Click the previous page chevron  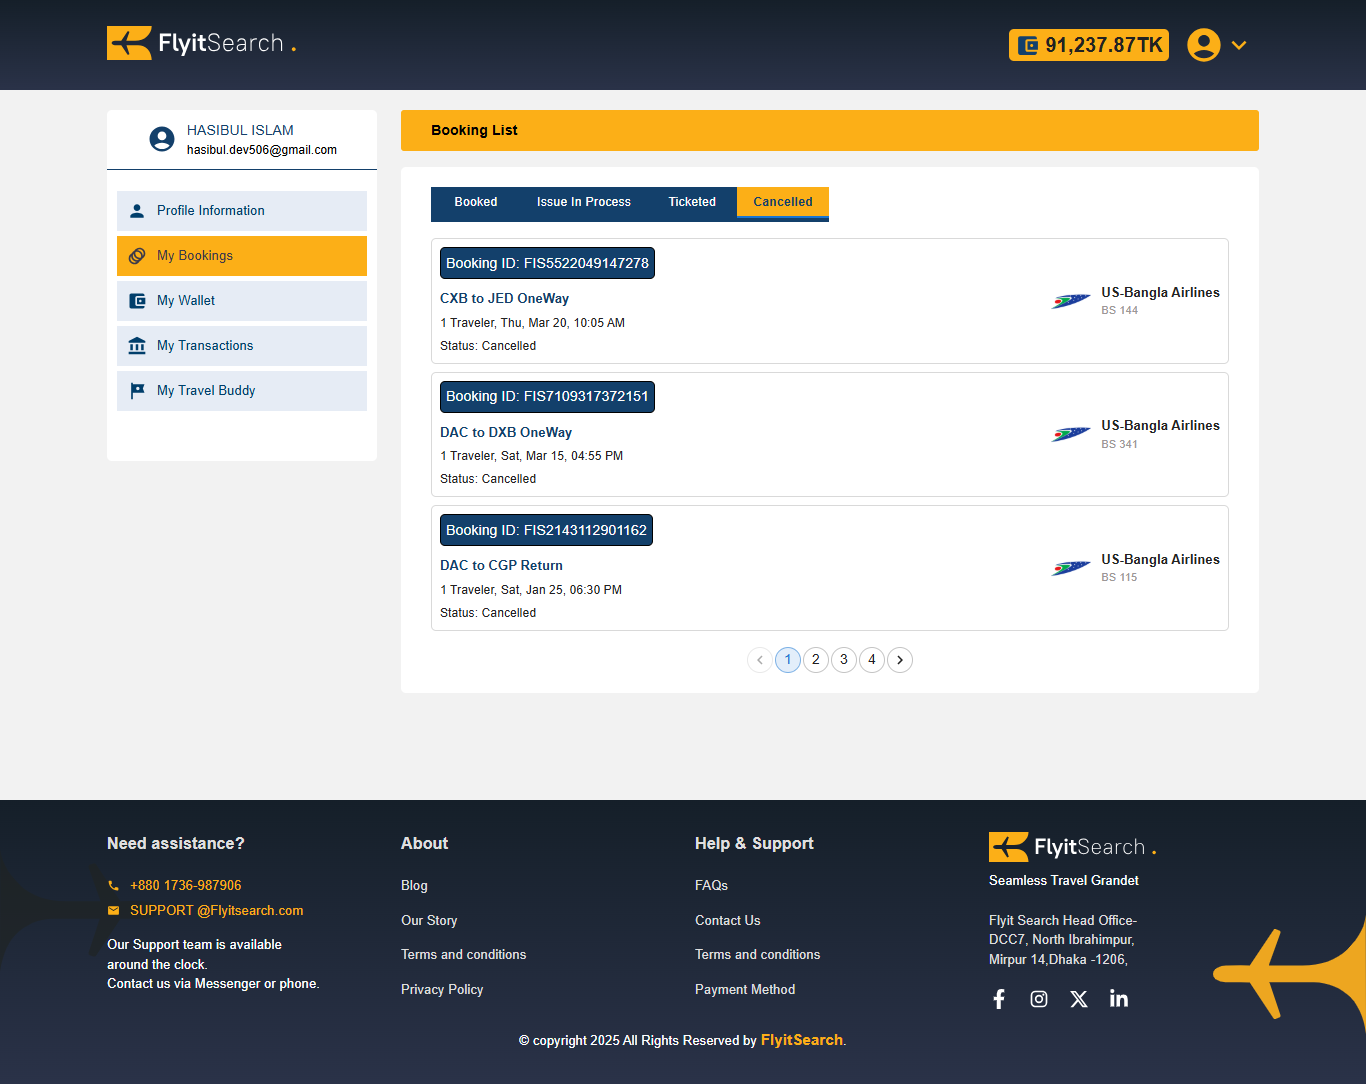(760, 660)
